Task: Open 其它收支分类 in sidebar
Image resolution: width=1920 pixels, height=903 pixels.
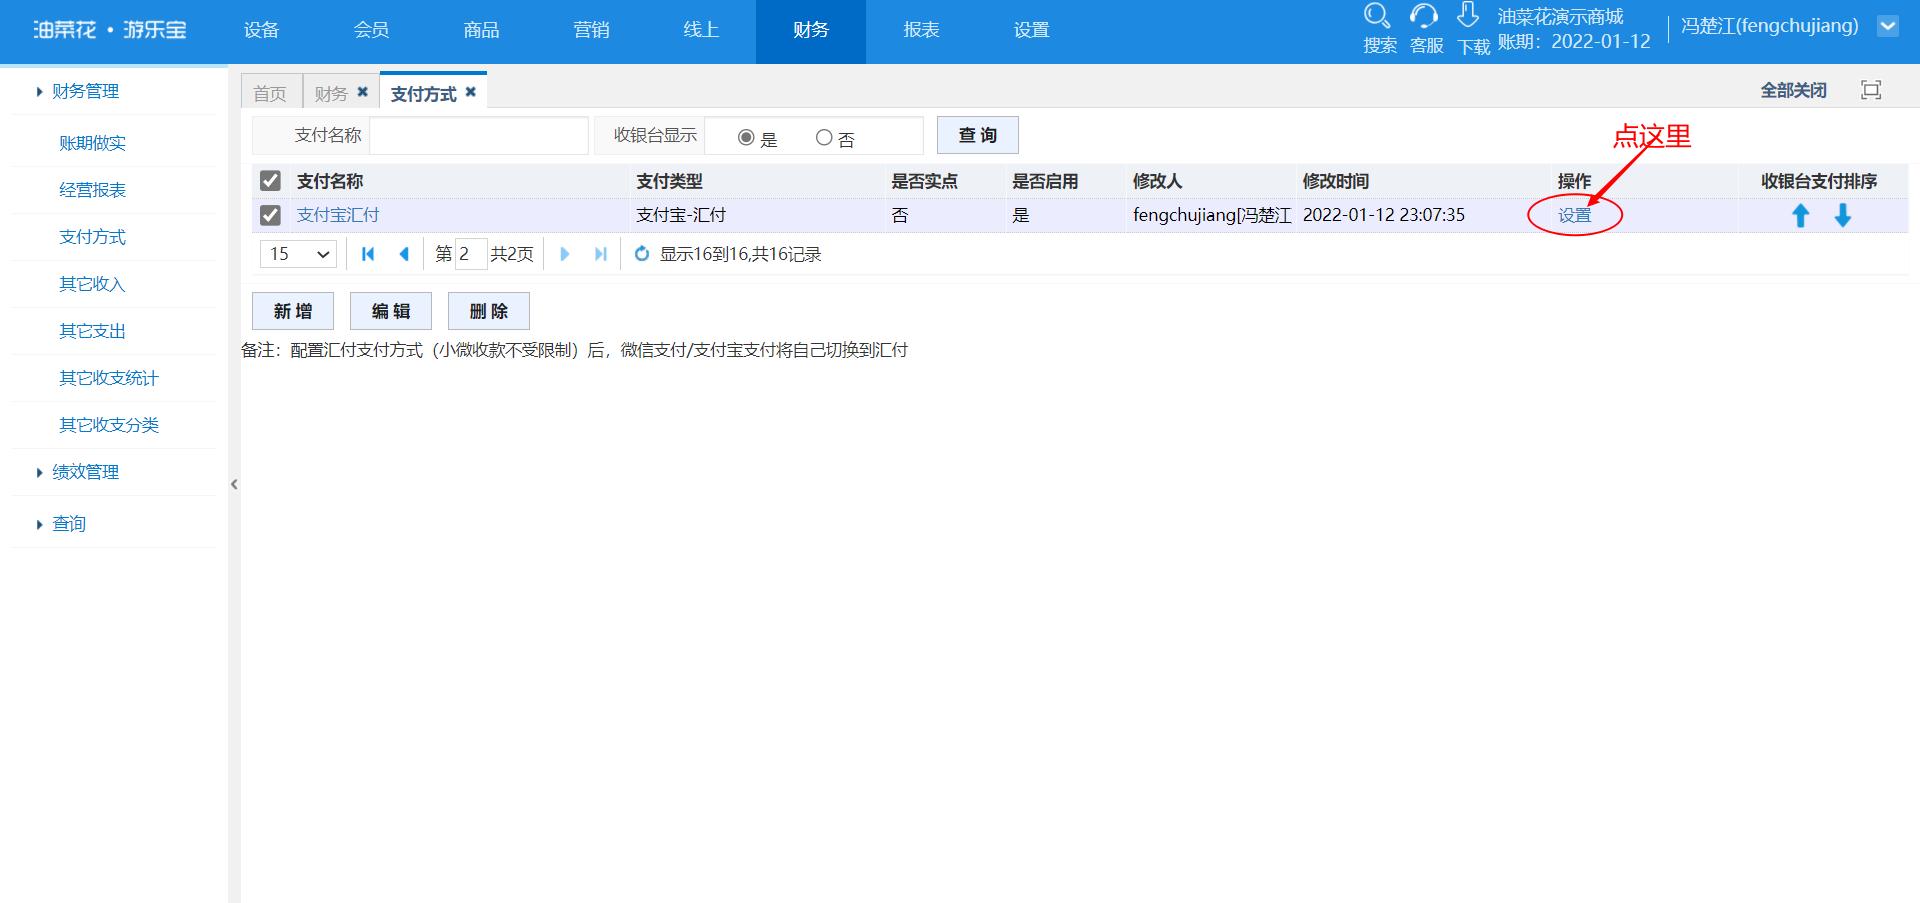Action: click(x=109, y=425)
